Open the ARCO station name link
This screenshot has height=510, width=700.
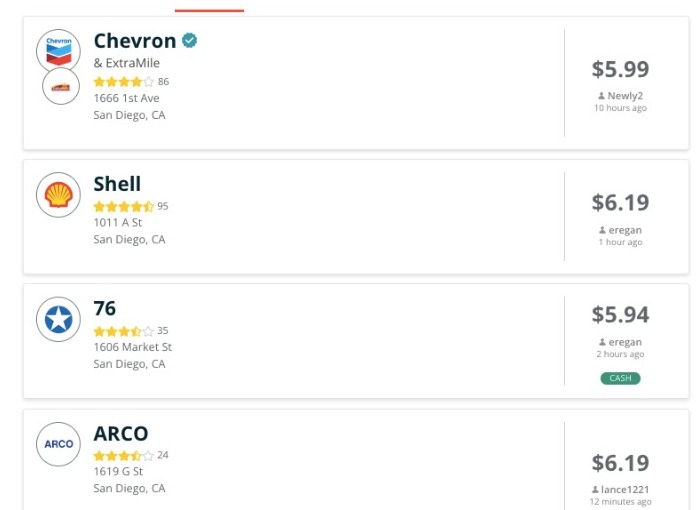tap(120, 434)
